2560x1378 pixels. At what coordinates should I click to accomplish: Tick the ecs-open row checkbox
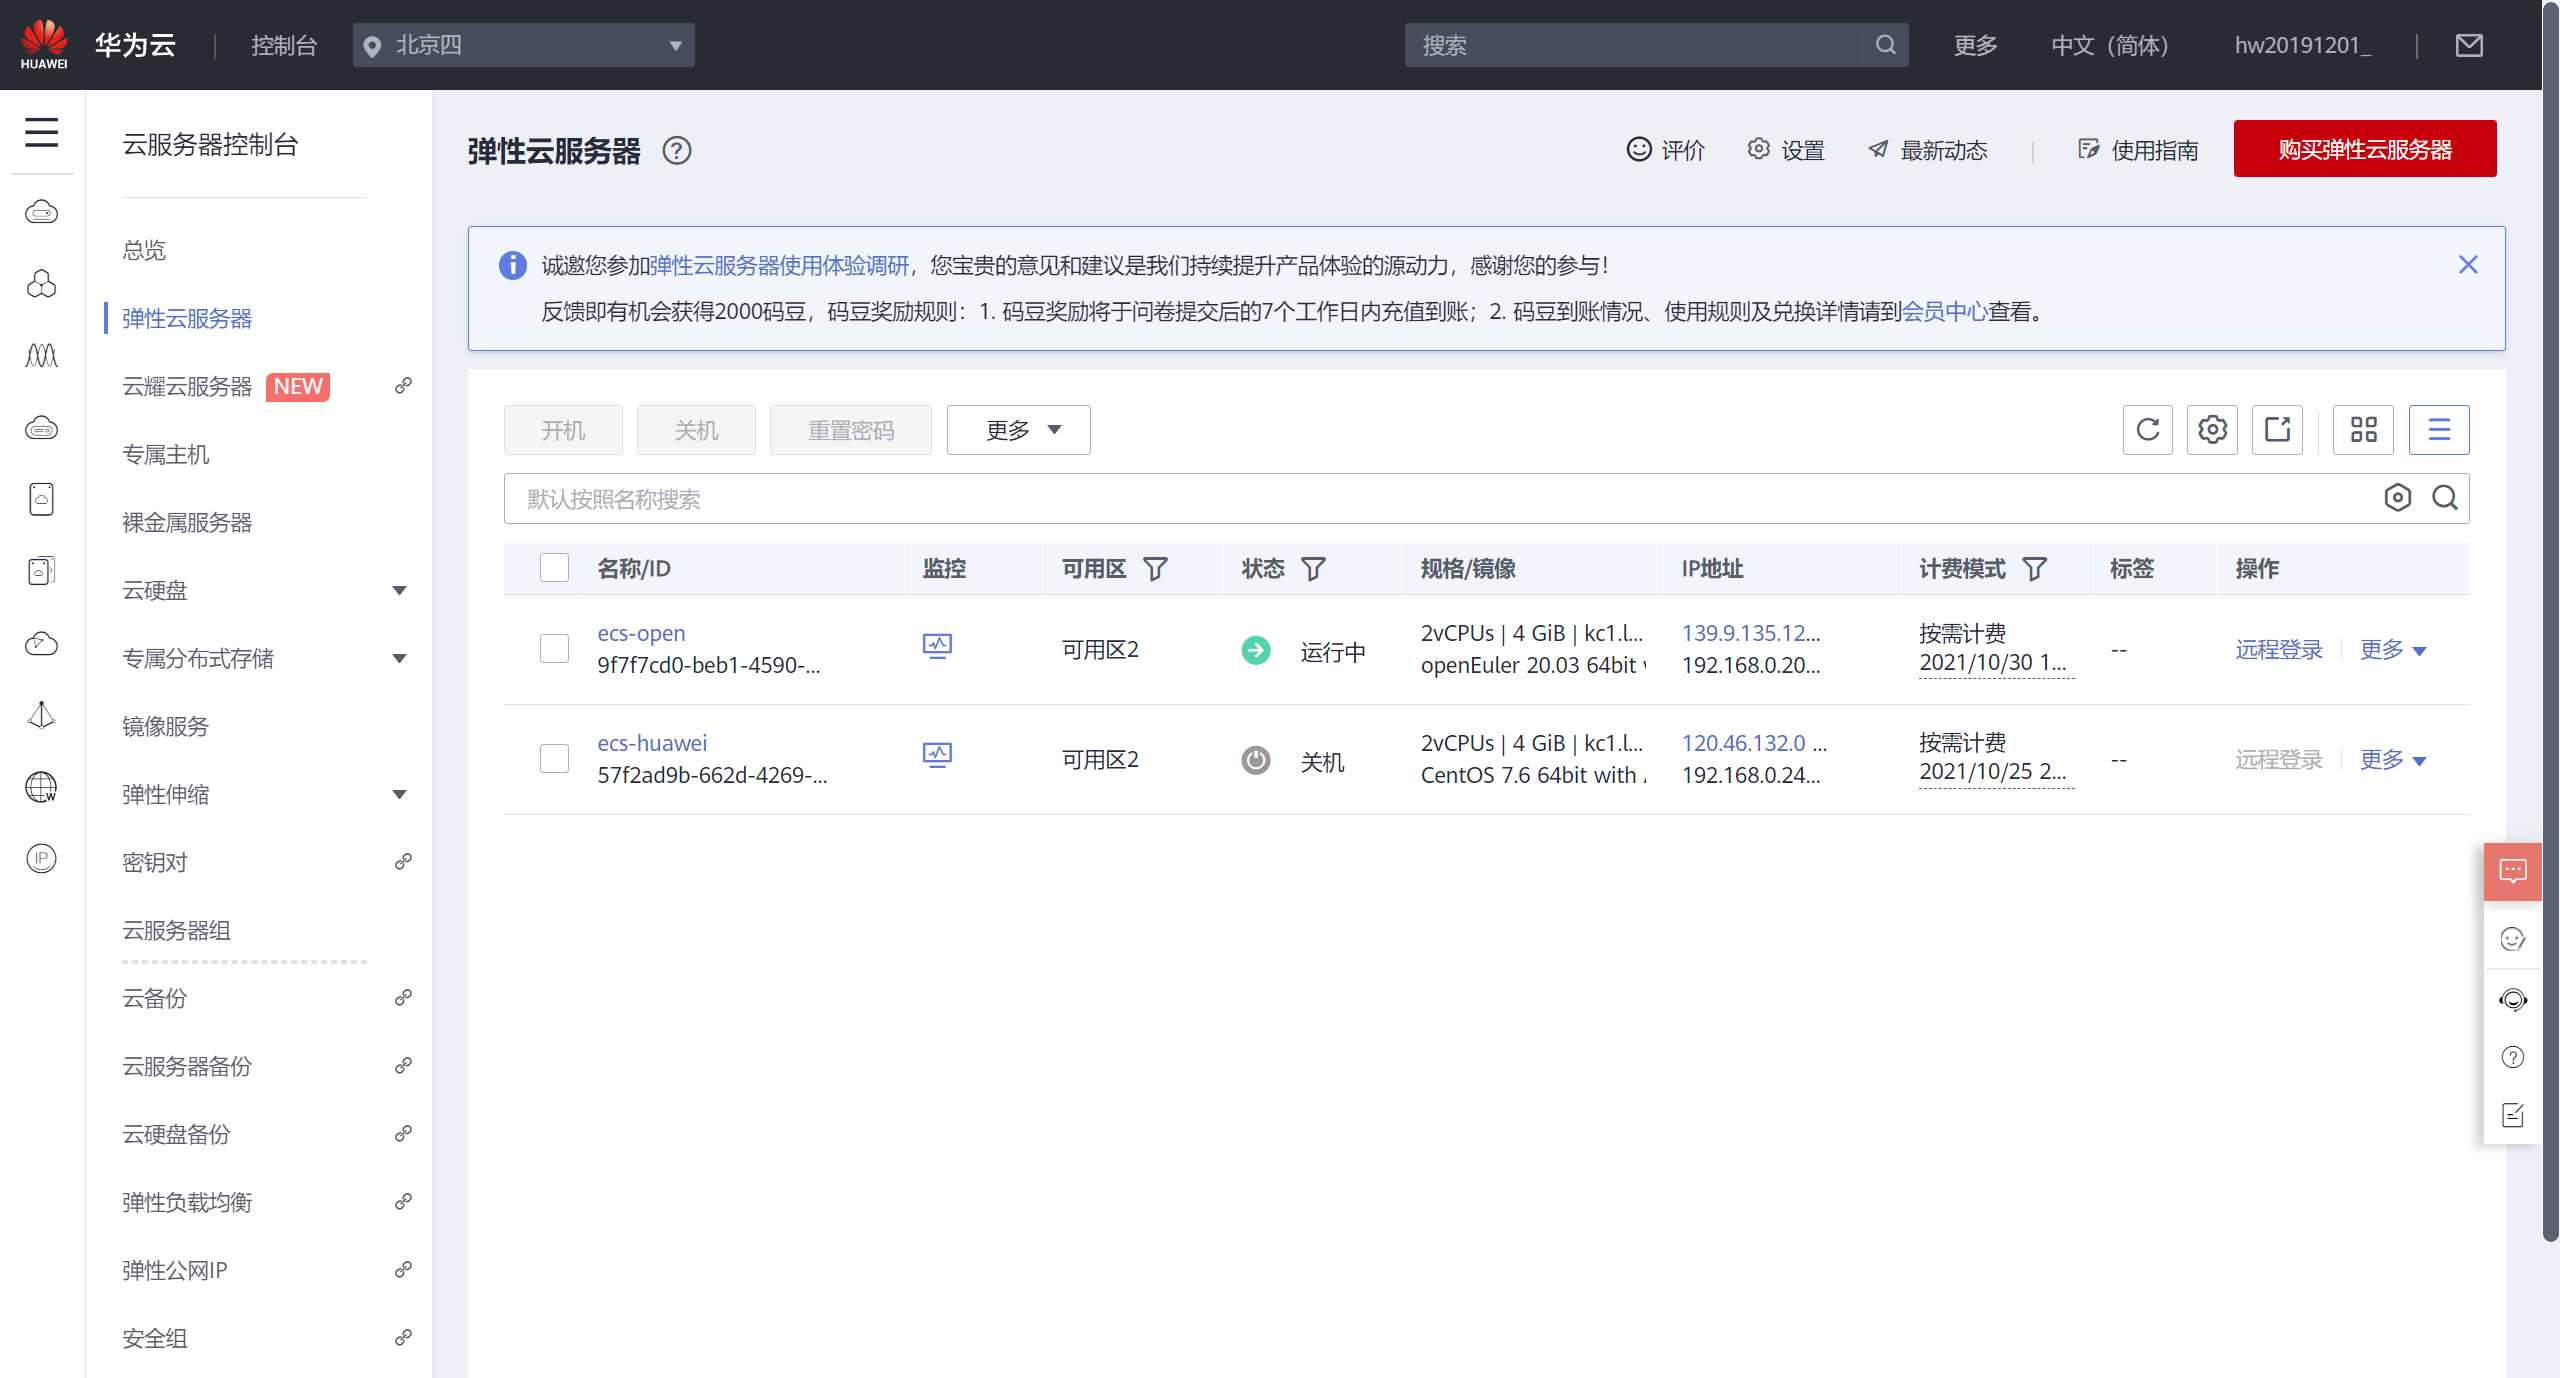pos(554,648)
